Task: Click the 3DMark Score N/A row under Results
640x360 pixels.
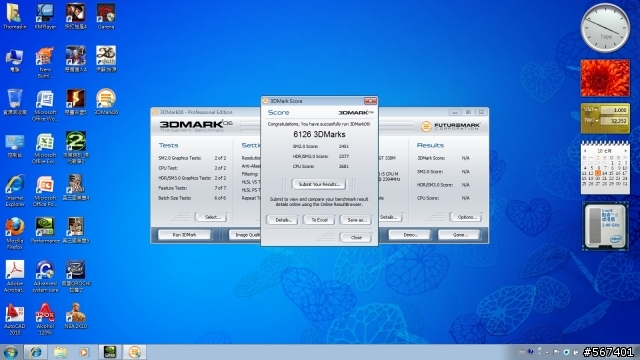Action: click(443, 158)
